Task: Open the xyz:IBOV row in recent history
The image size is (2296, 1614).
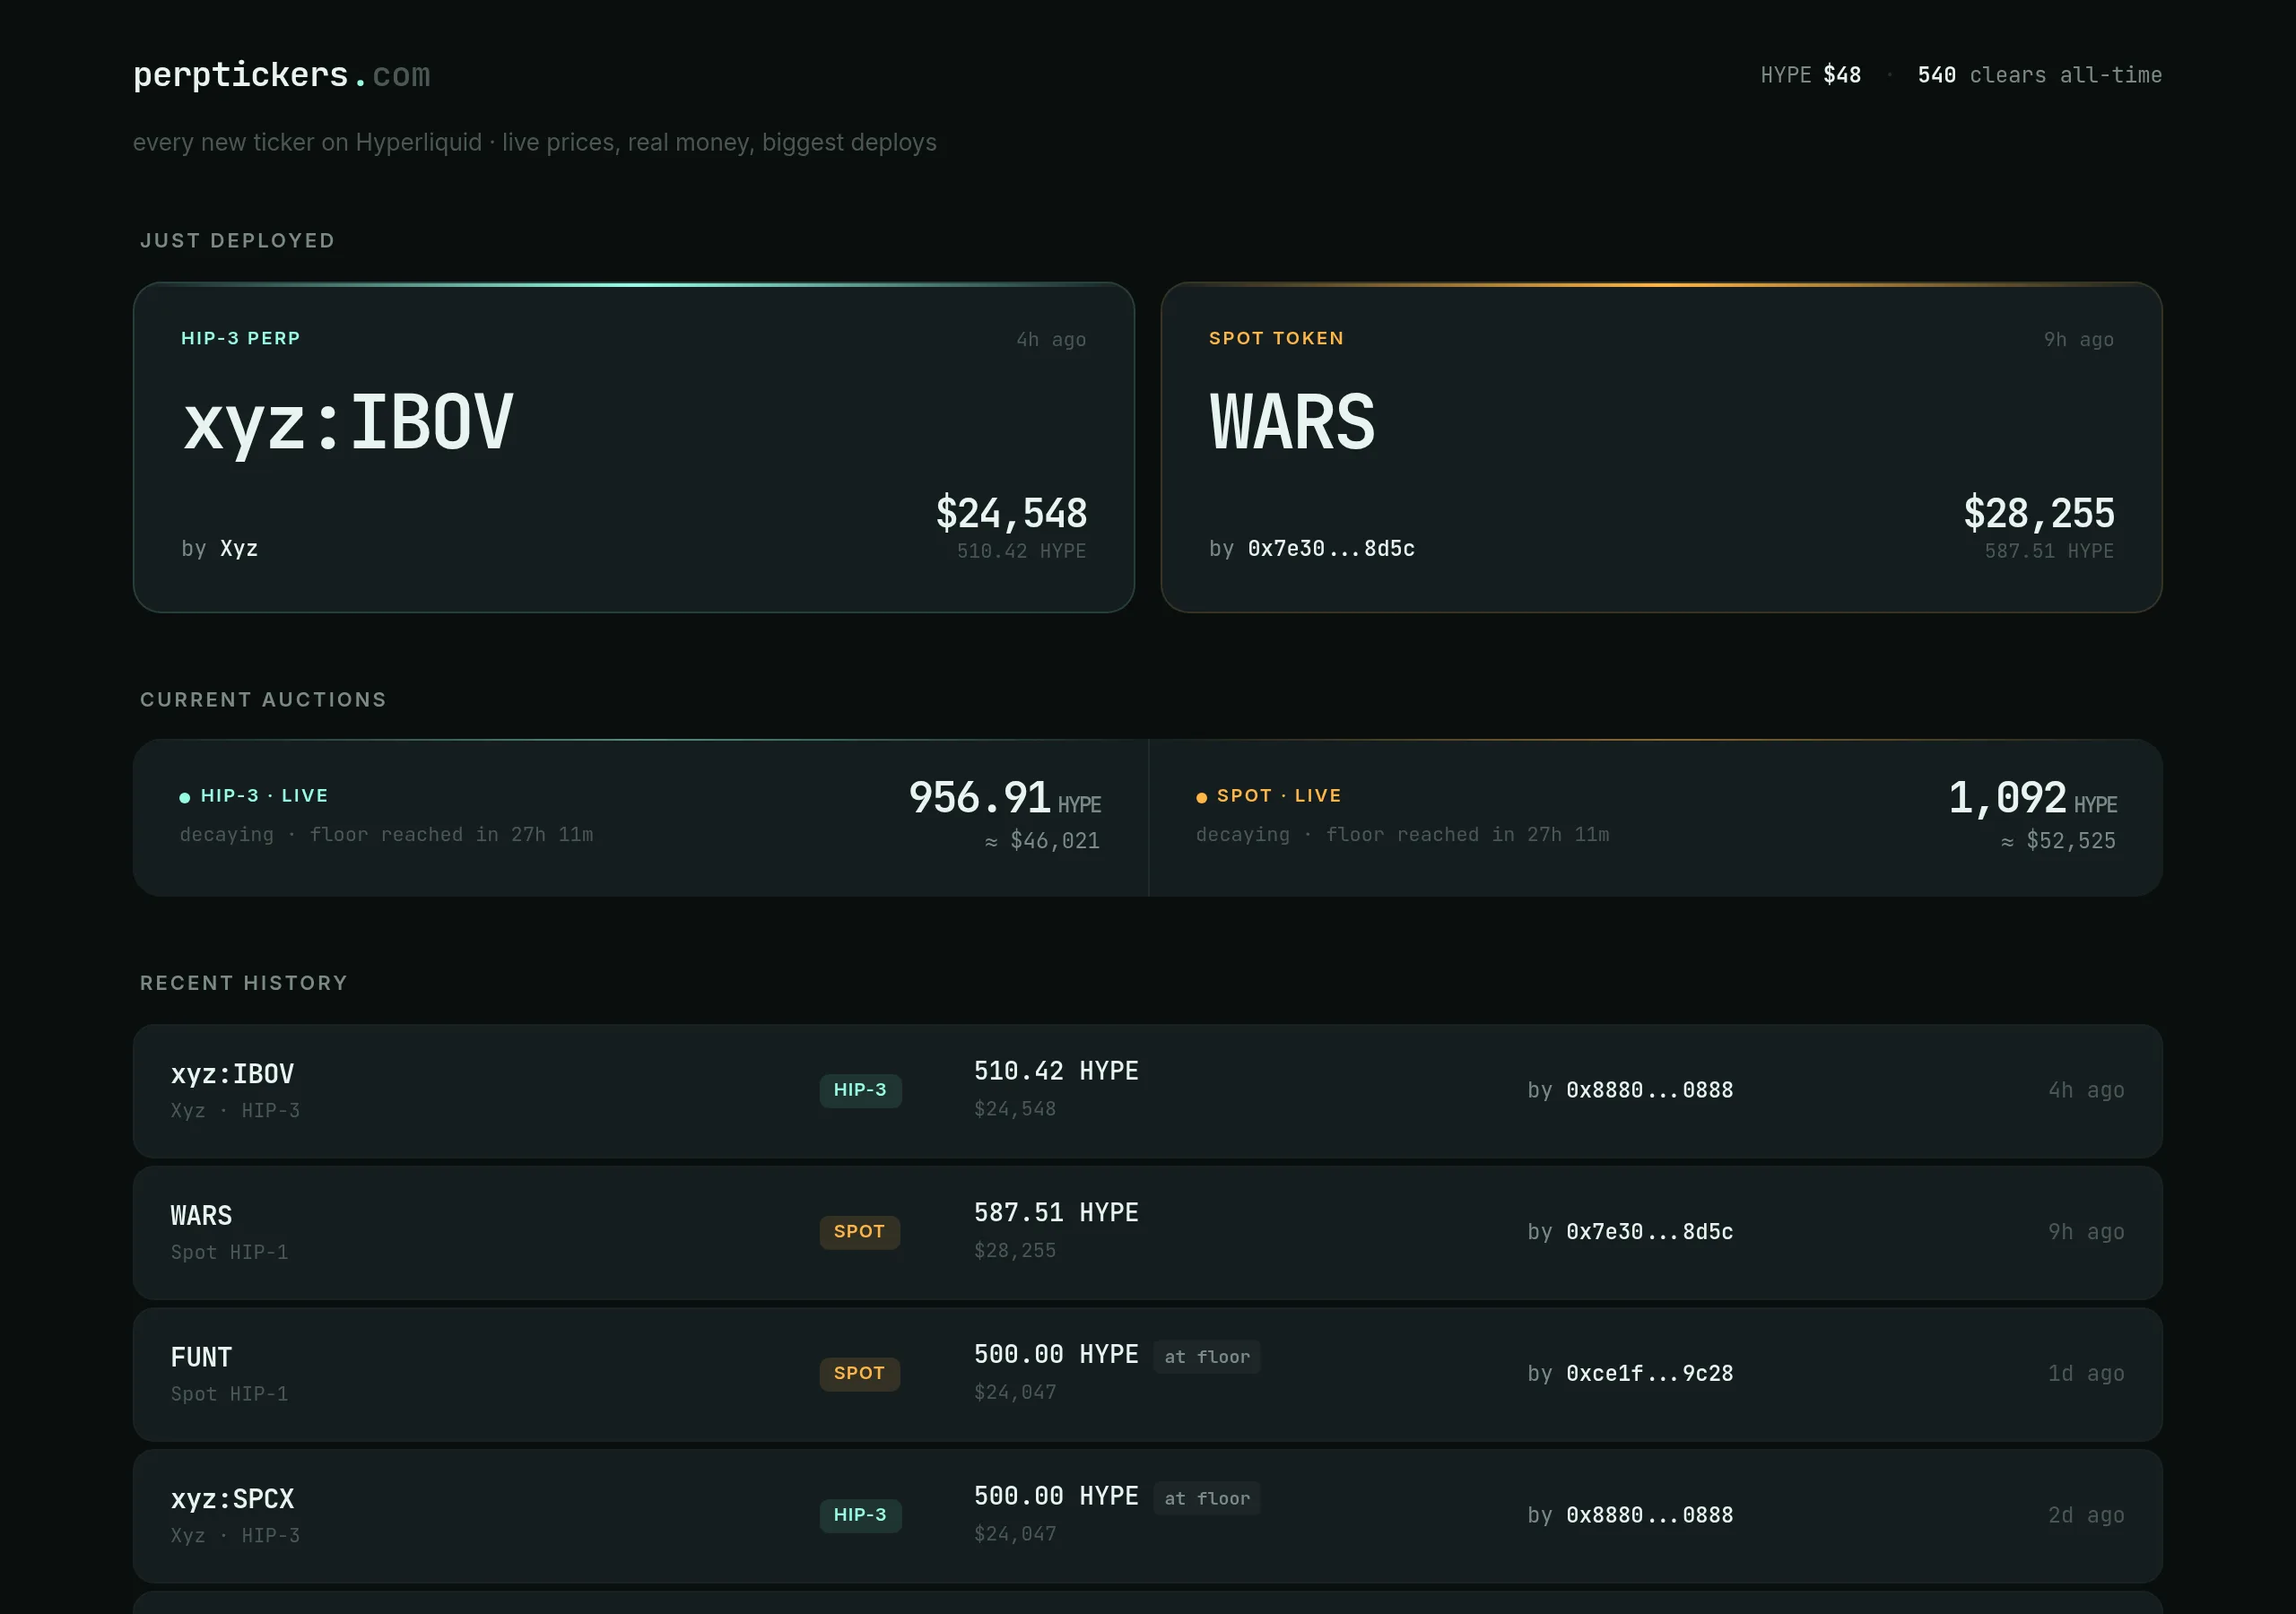Action: click(1147, 1090)
